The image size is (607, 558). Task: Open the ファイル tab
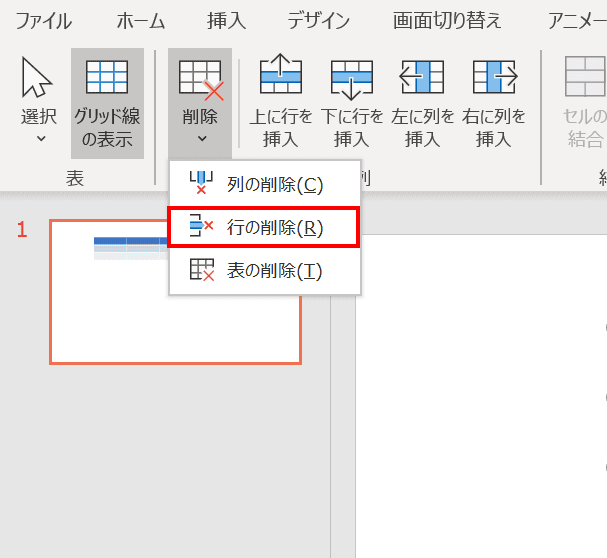(x=43, y=21)
